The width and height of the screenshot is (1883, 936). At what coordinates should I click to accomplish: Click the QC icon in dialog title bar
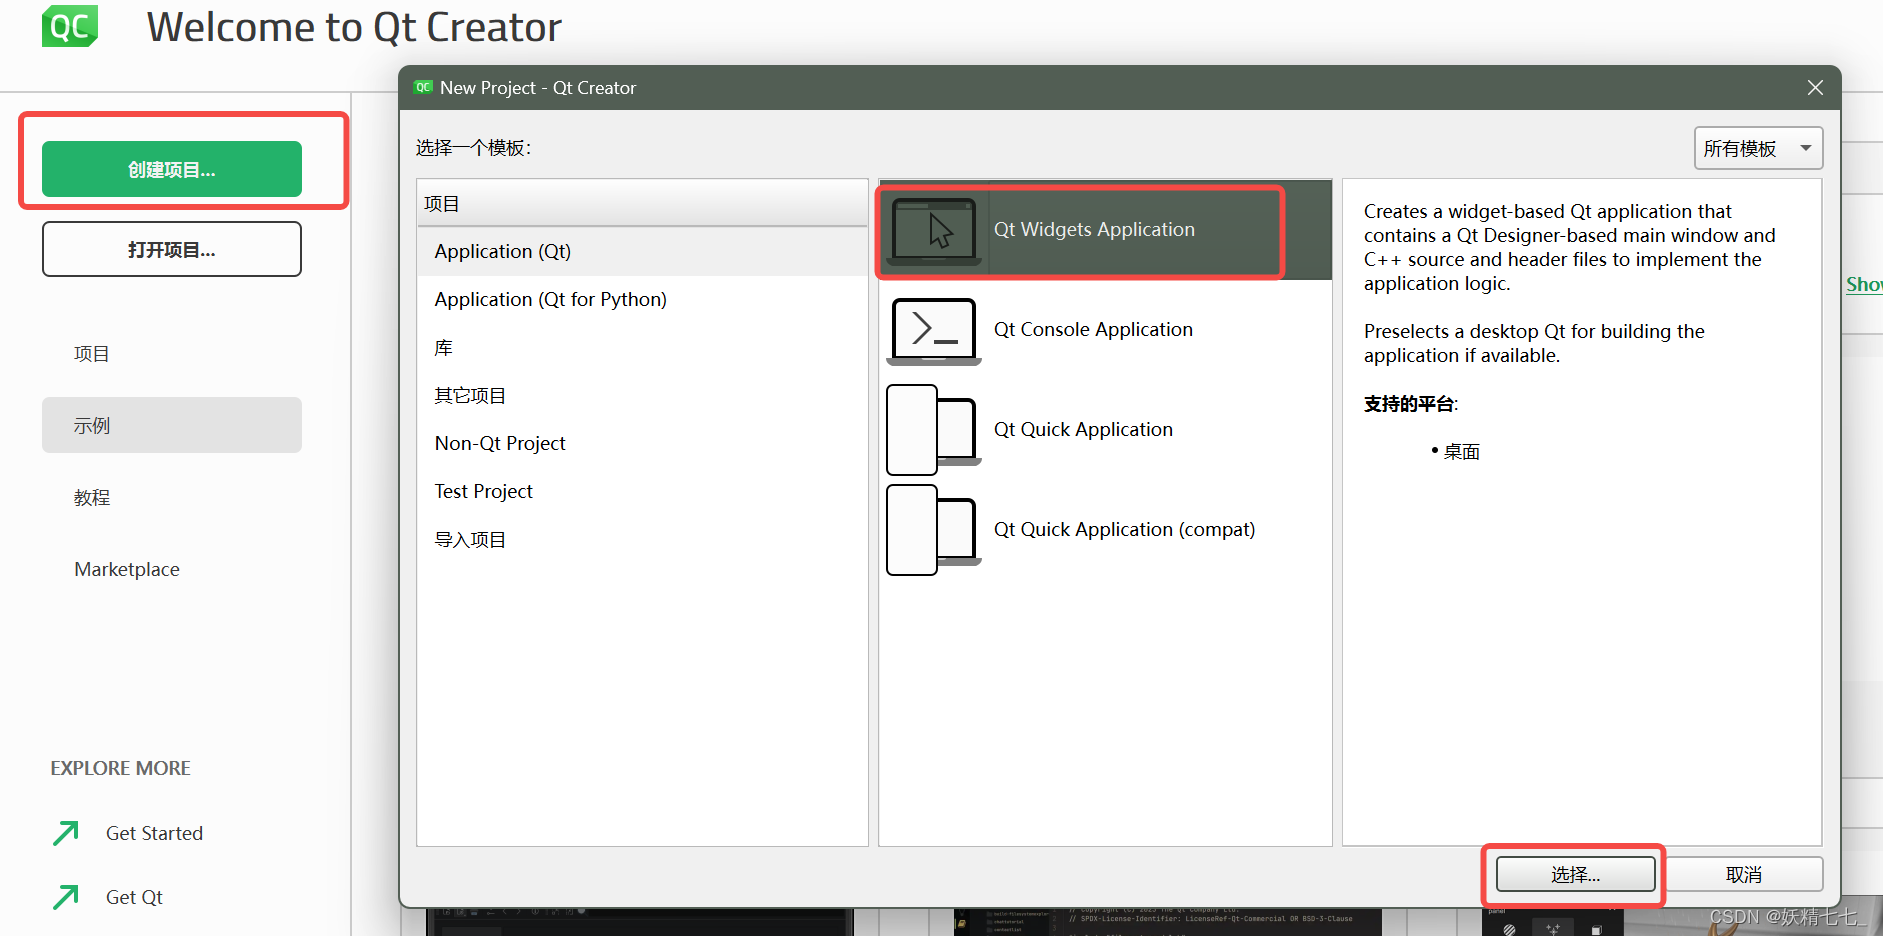tap(423, 87)
